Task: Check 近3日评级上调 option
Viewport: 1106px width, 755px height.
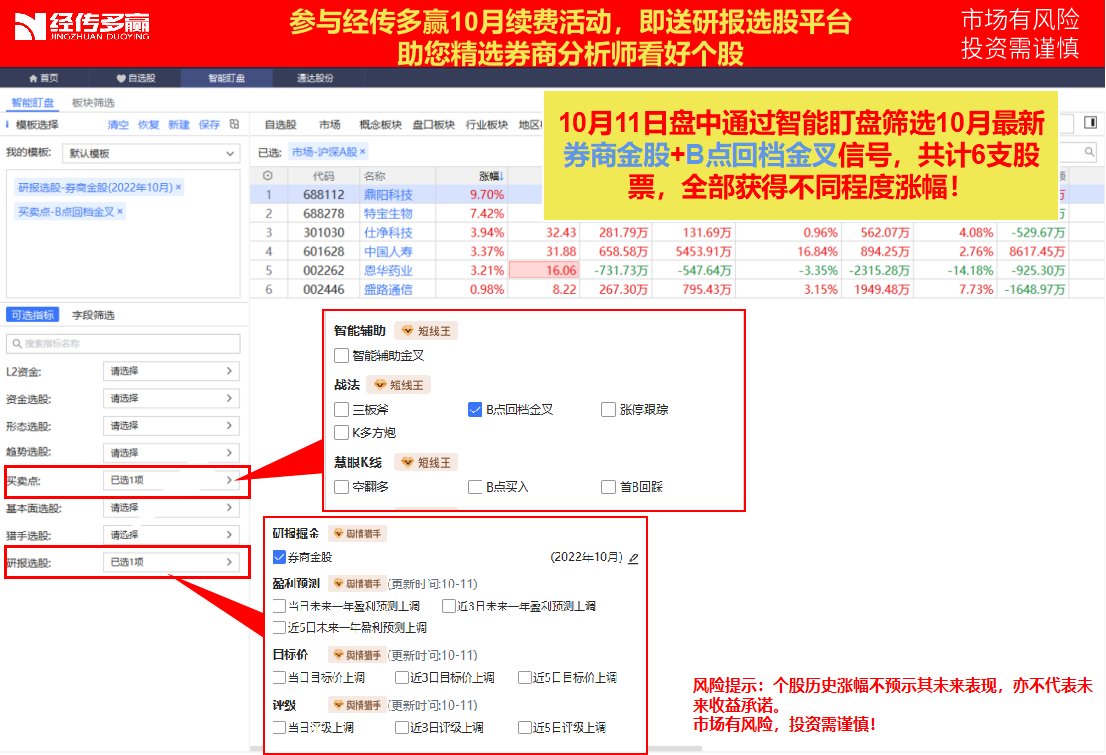Action: (x=402, y=727)
